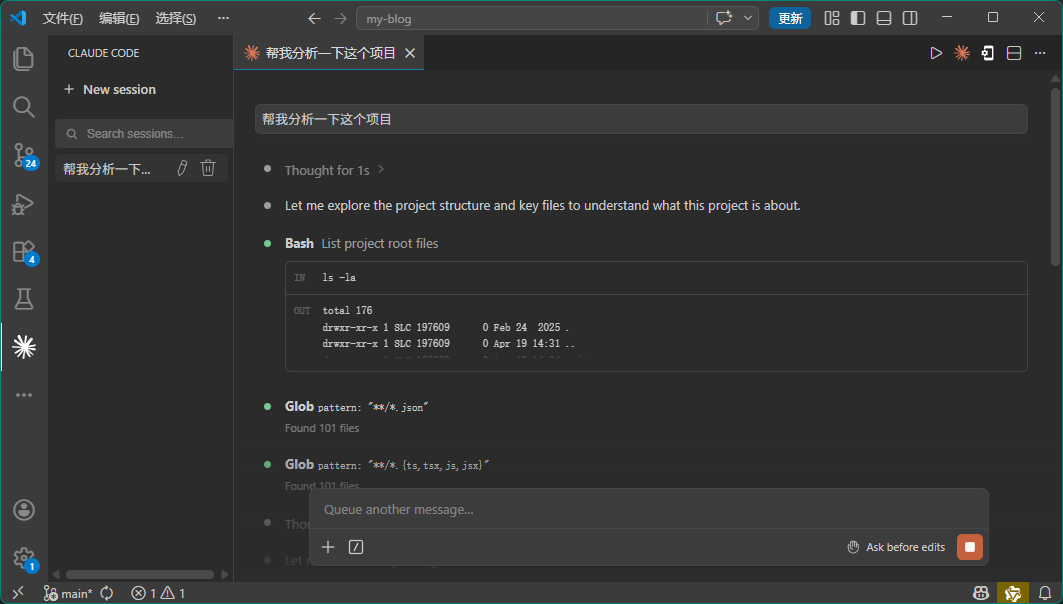Click the yellow highlighted status bar icon

click(1013, 593)
